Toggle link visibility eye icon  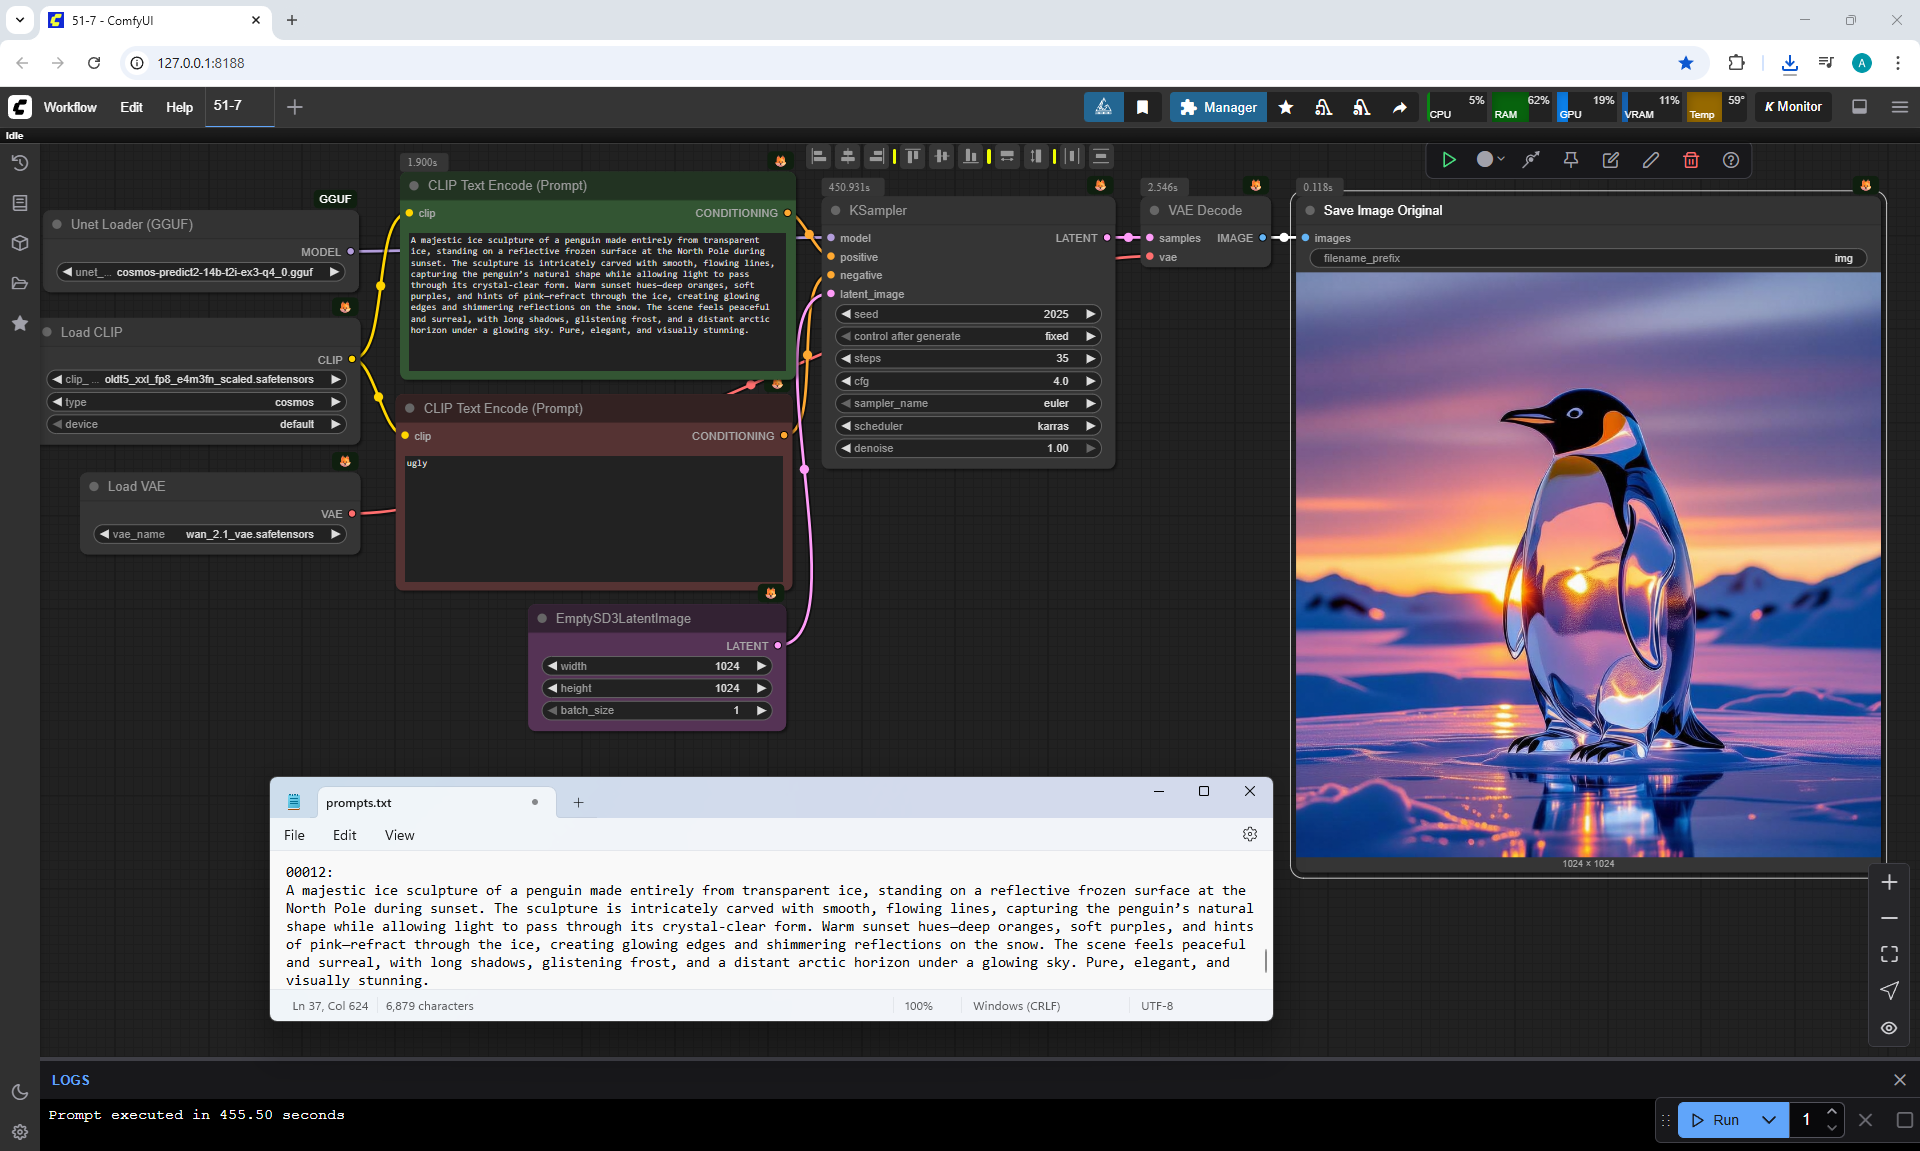[1889, 1027]
